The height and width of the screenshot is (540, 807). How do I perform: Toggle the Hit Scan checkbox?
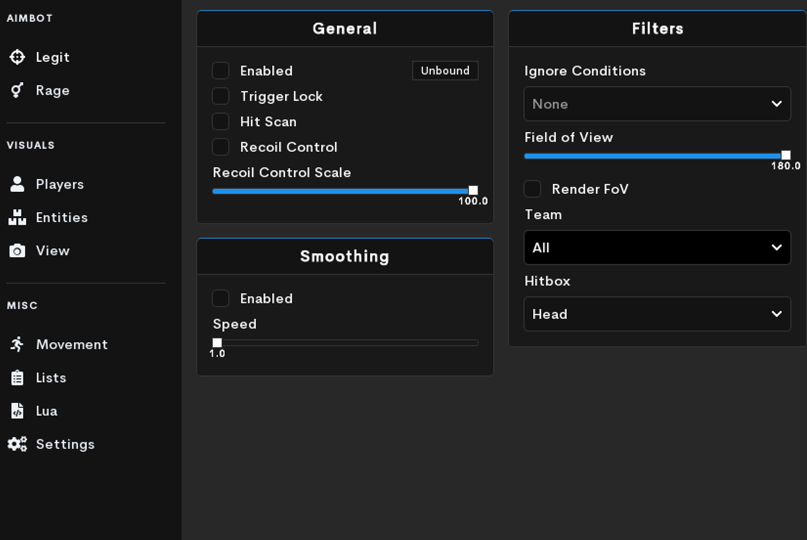[221, 122]
